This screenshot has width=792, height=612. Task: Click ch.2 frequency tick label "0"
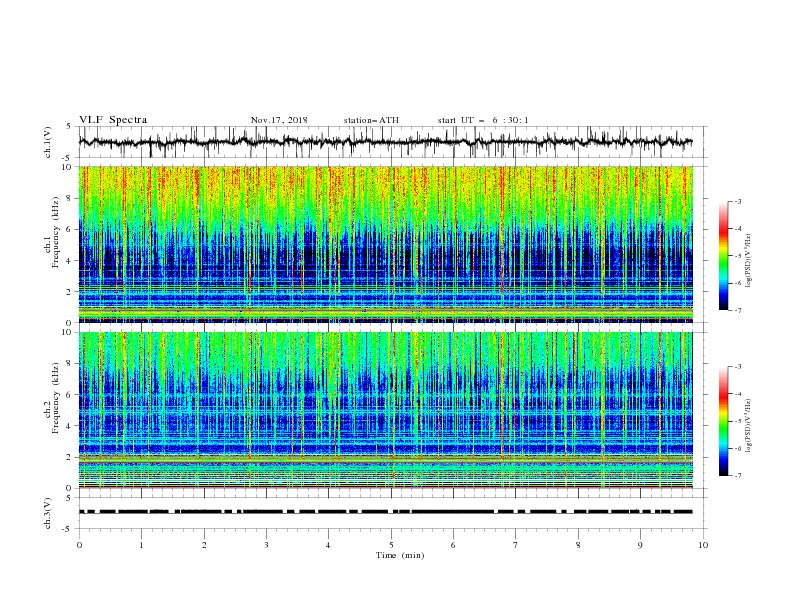pyautogui.click(x=70, y=488)
